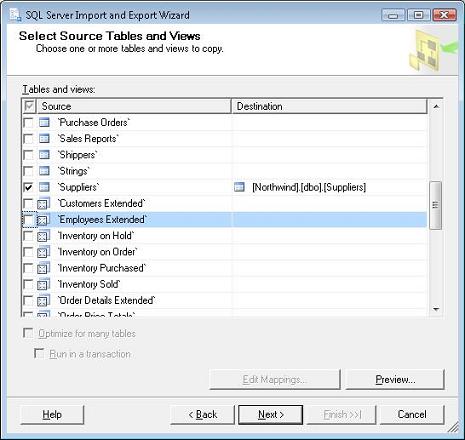Click the view icon beside 'Customers Extended'
Image resolution: width=465 pixels, height=440 pixels.
point(43,203)
